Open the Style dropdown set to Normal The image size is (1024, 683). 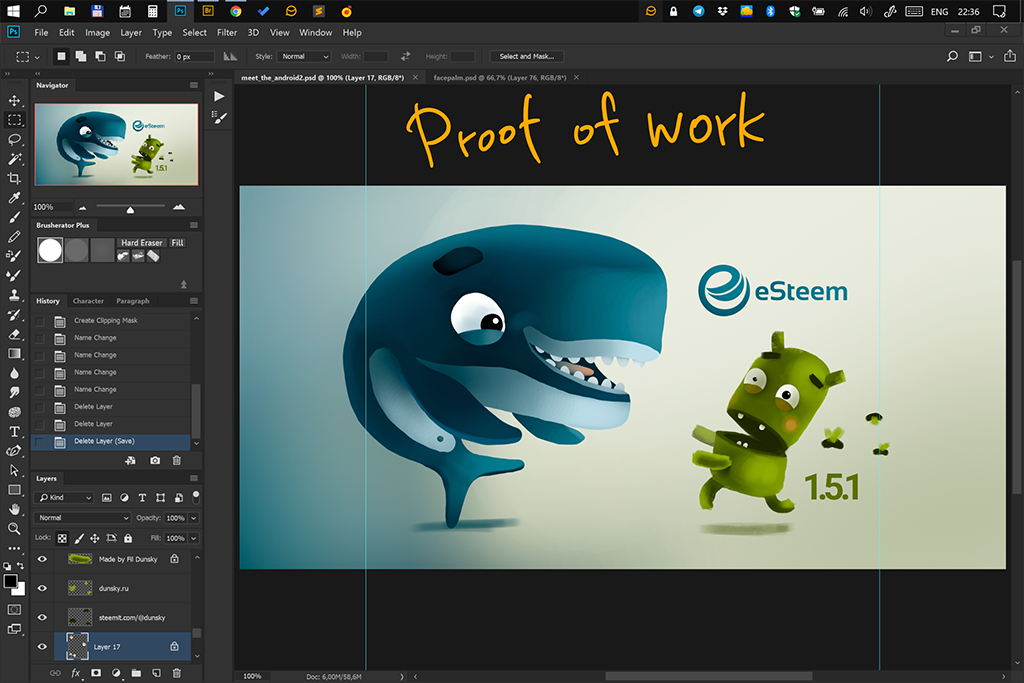click(x=304, y=57)
